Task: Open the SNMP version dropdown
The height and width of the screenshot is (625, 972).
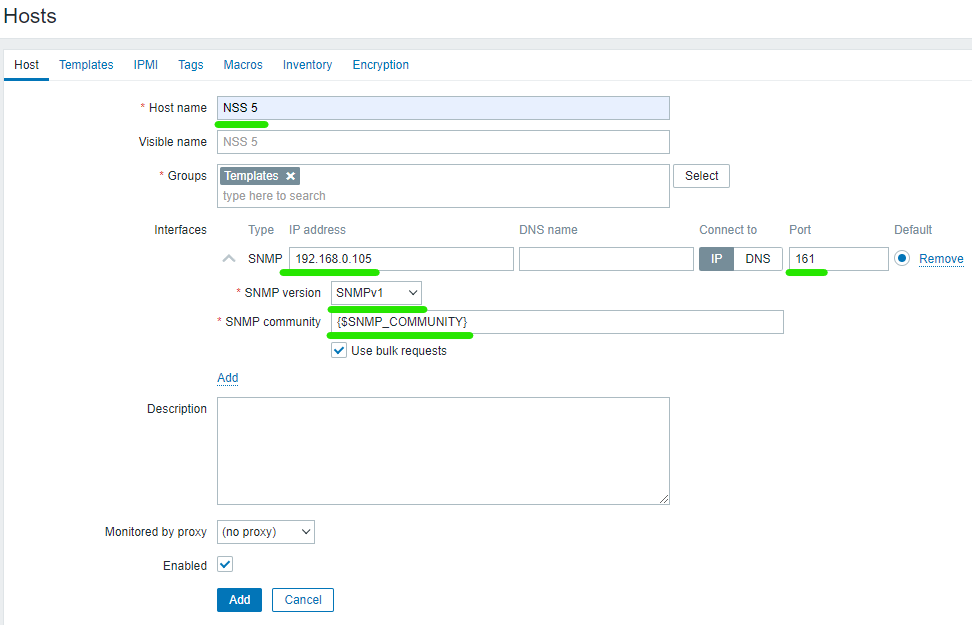Action: (376, 292)
